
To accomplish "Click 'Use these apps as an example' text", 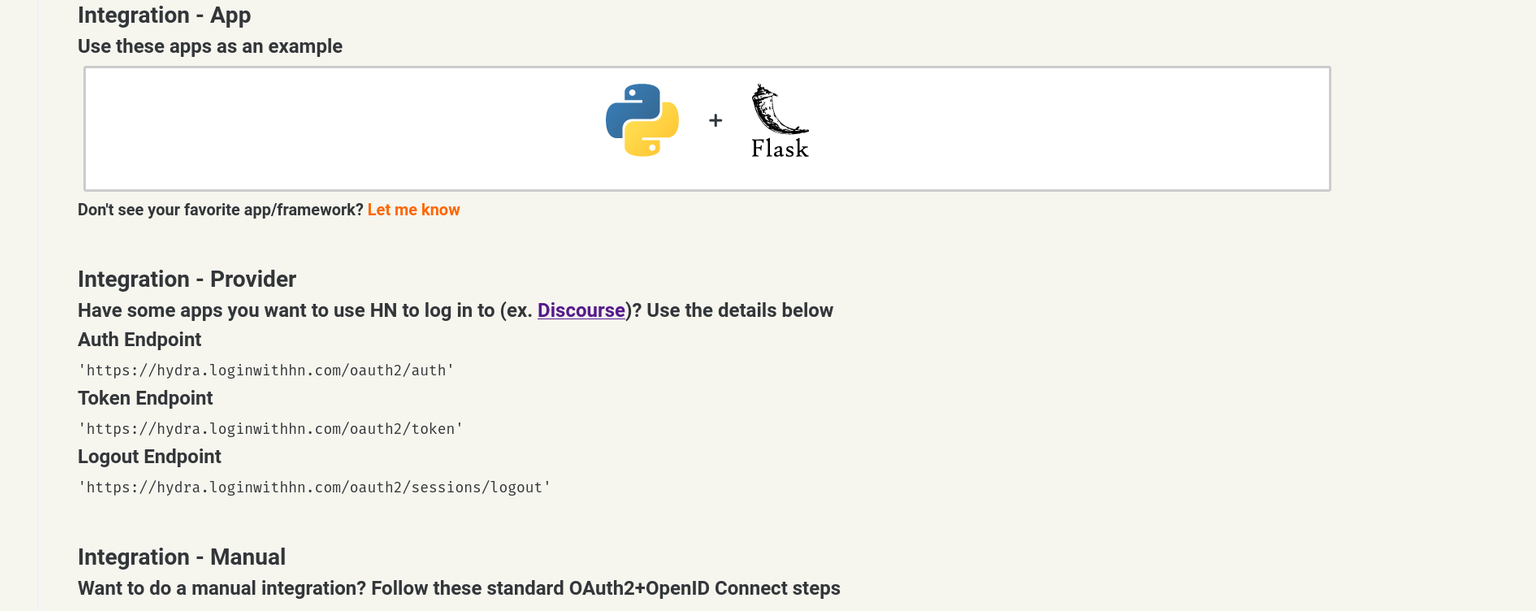I will coord(210,46).
